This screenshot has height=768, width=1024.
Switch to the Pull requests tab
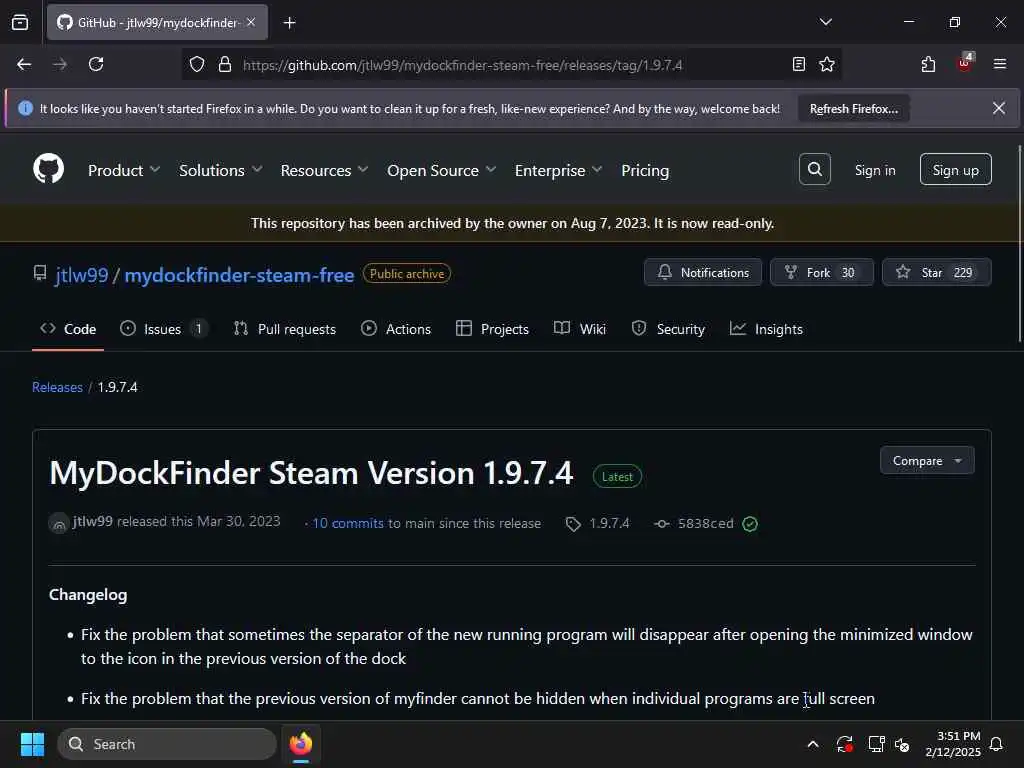(x=285, y=329)
